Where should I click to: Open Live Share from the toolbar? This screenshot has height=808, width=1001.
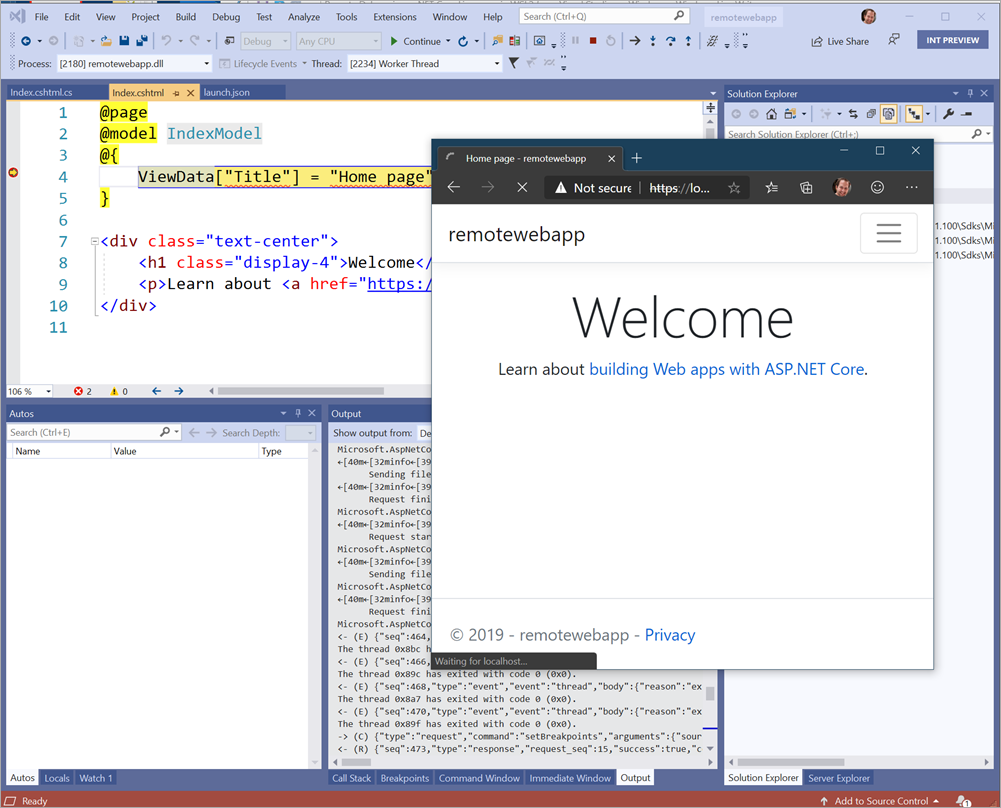(x=840, y=41)
